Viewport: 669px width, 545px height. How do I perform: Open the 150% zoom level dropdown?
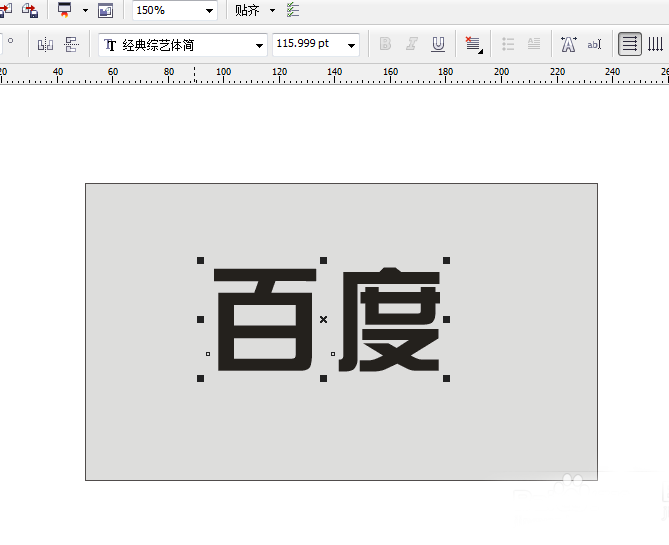point(209,11)
